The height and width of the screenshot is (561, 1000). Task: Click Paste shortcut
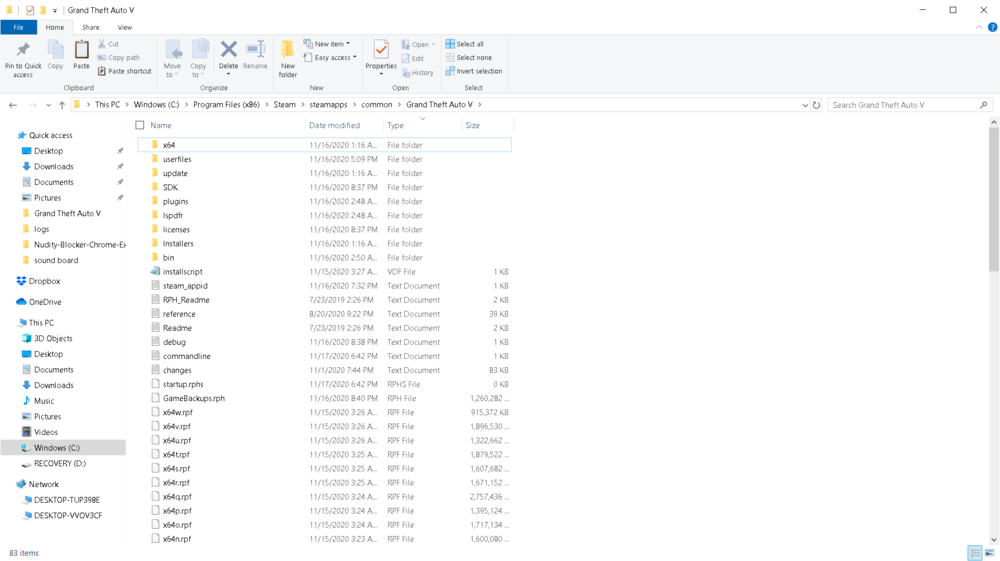[x=124, y=71]
